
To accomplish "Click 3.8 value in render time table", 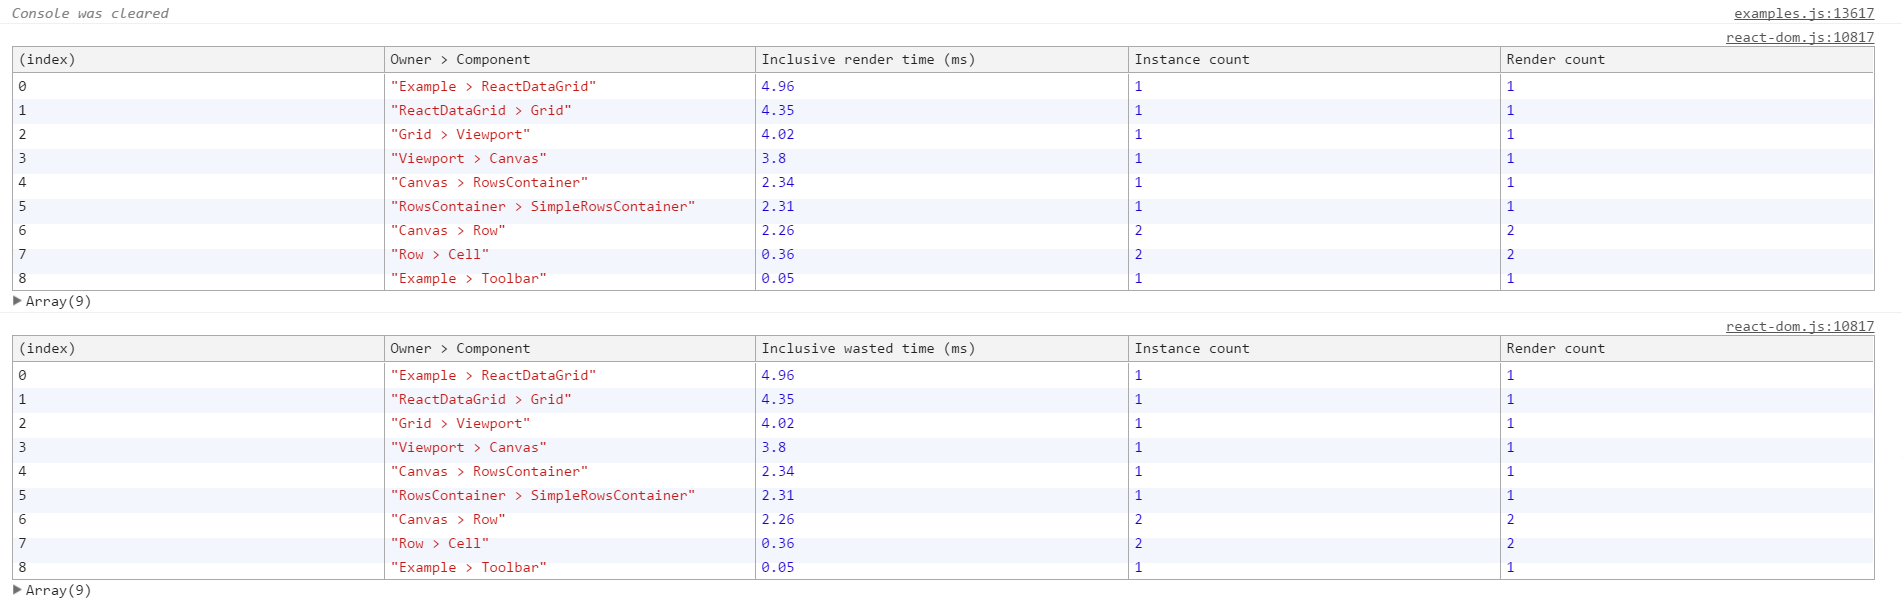I will point(774,158).
